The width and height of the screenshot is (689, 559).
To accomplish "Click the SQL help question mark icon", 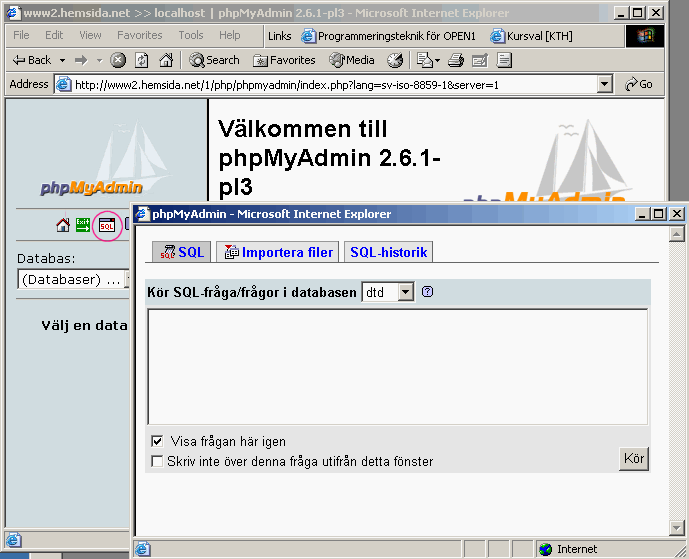I will pyautogui.click(x=427, y=291).
